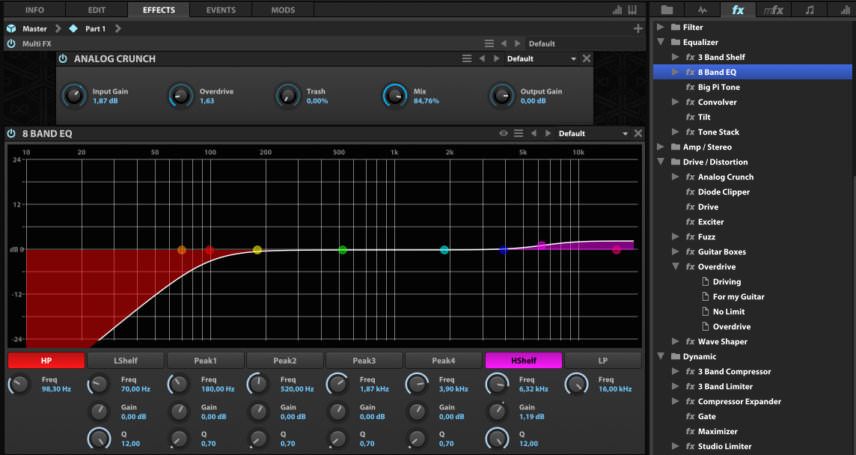Click the meter bars icon in top bar

pos(617,10)
